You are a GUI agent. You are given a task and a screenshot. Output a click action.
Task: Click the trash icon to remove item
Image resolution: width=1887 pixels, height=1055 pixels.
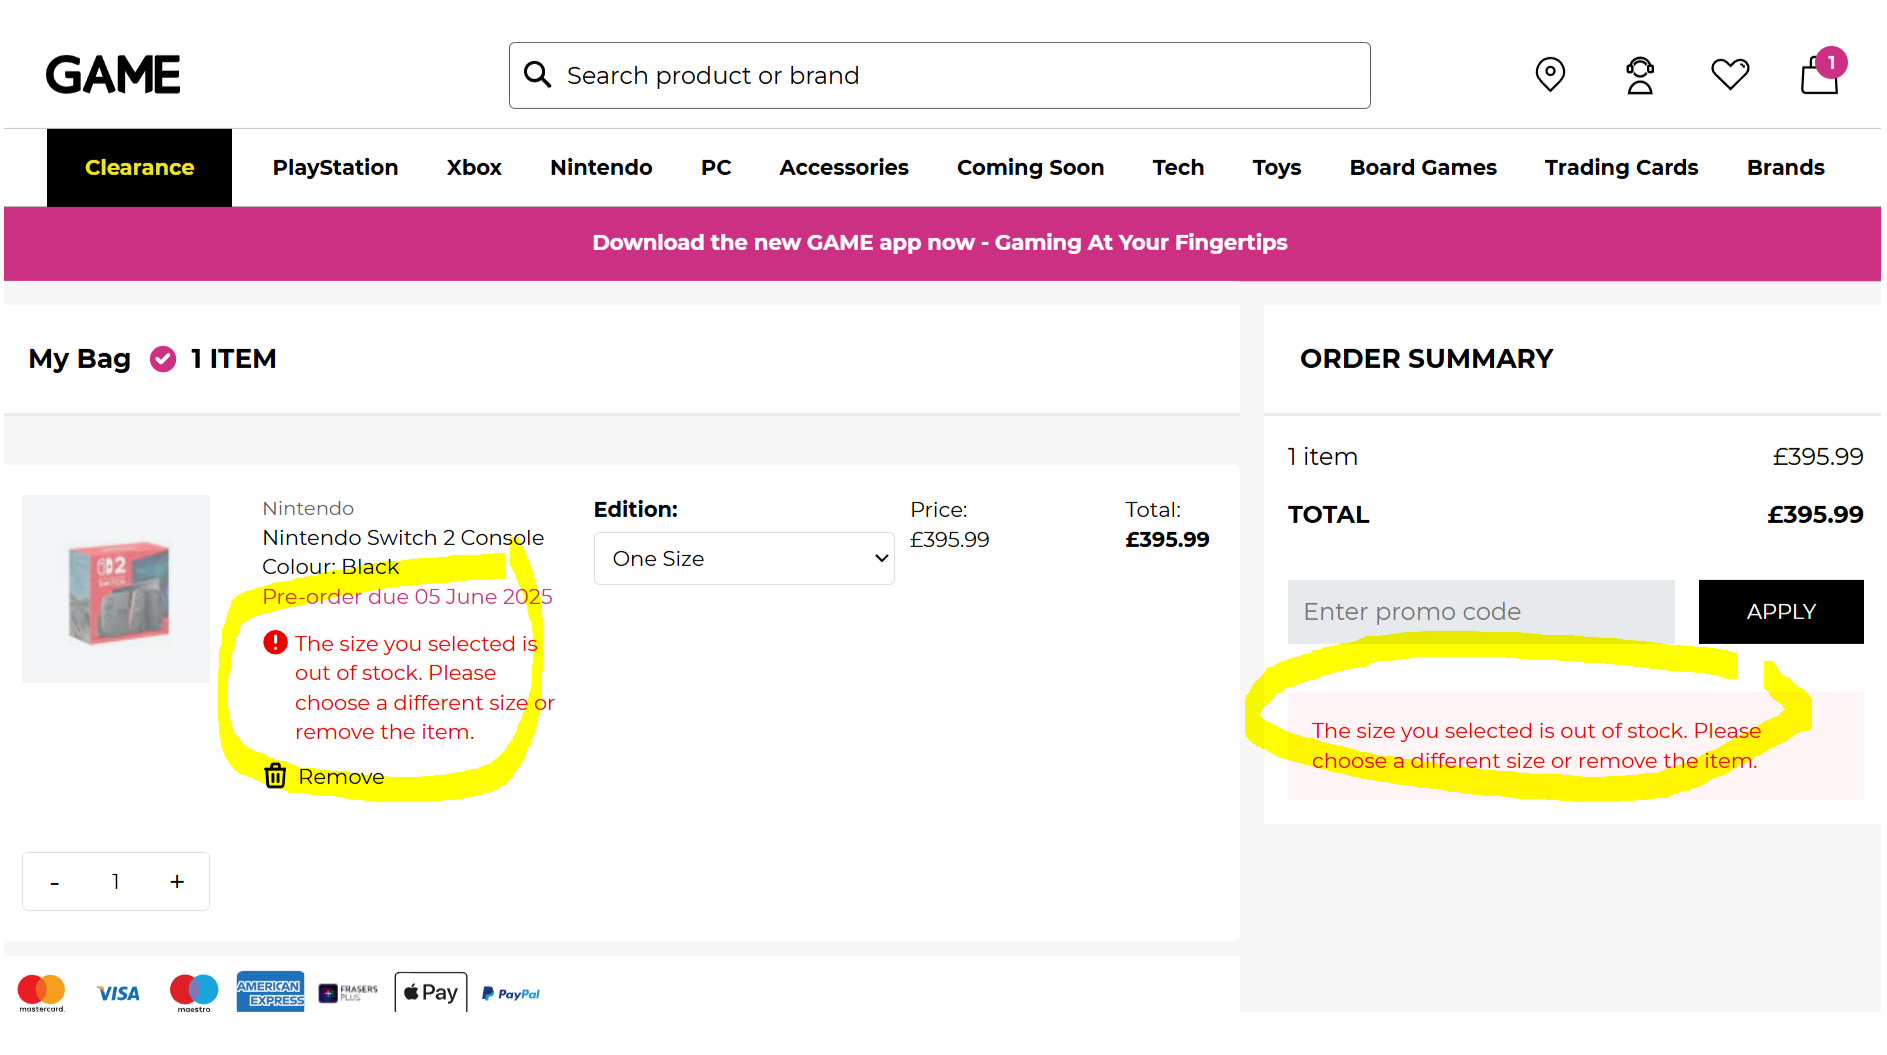(x=276, y=776)
